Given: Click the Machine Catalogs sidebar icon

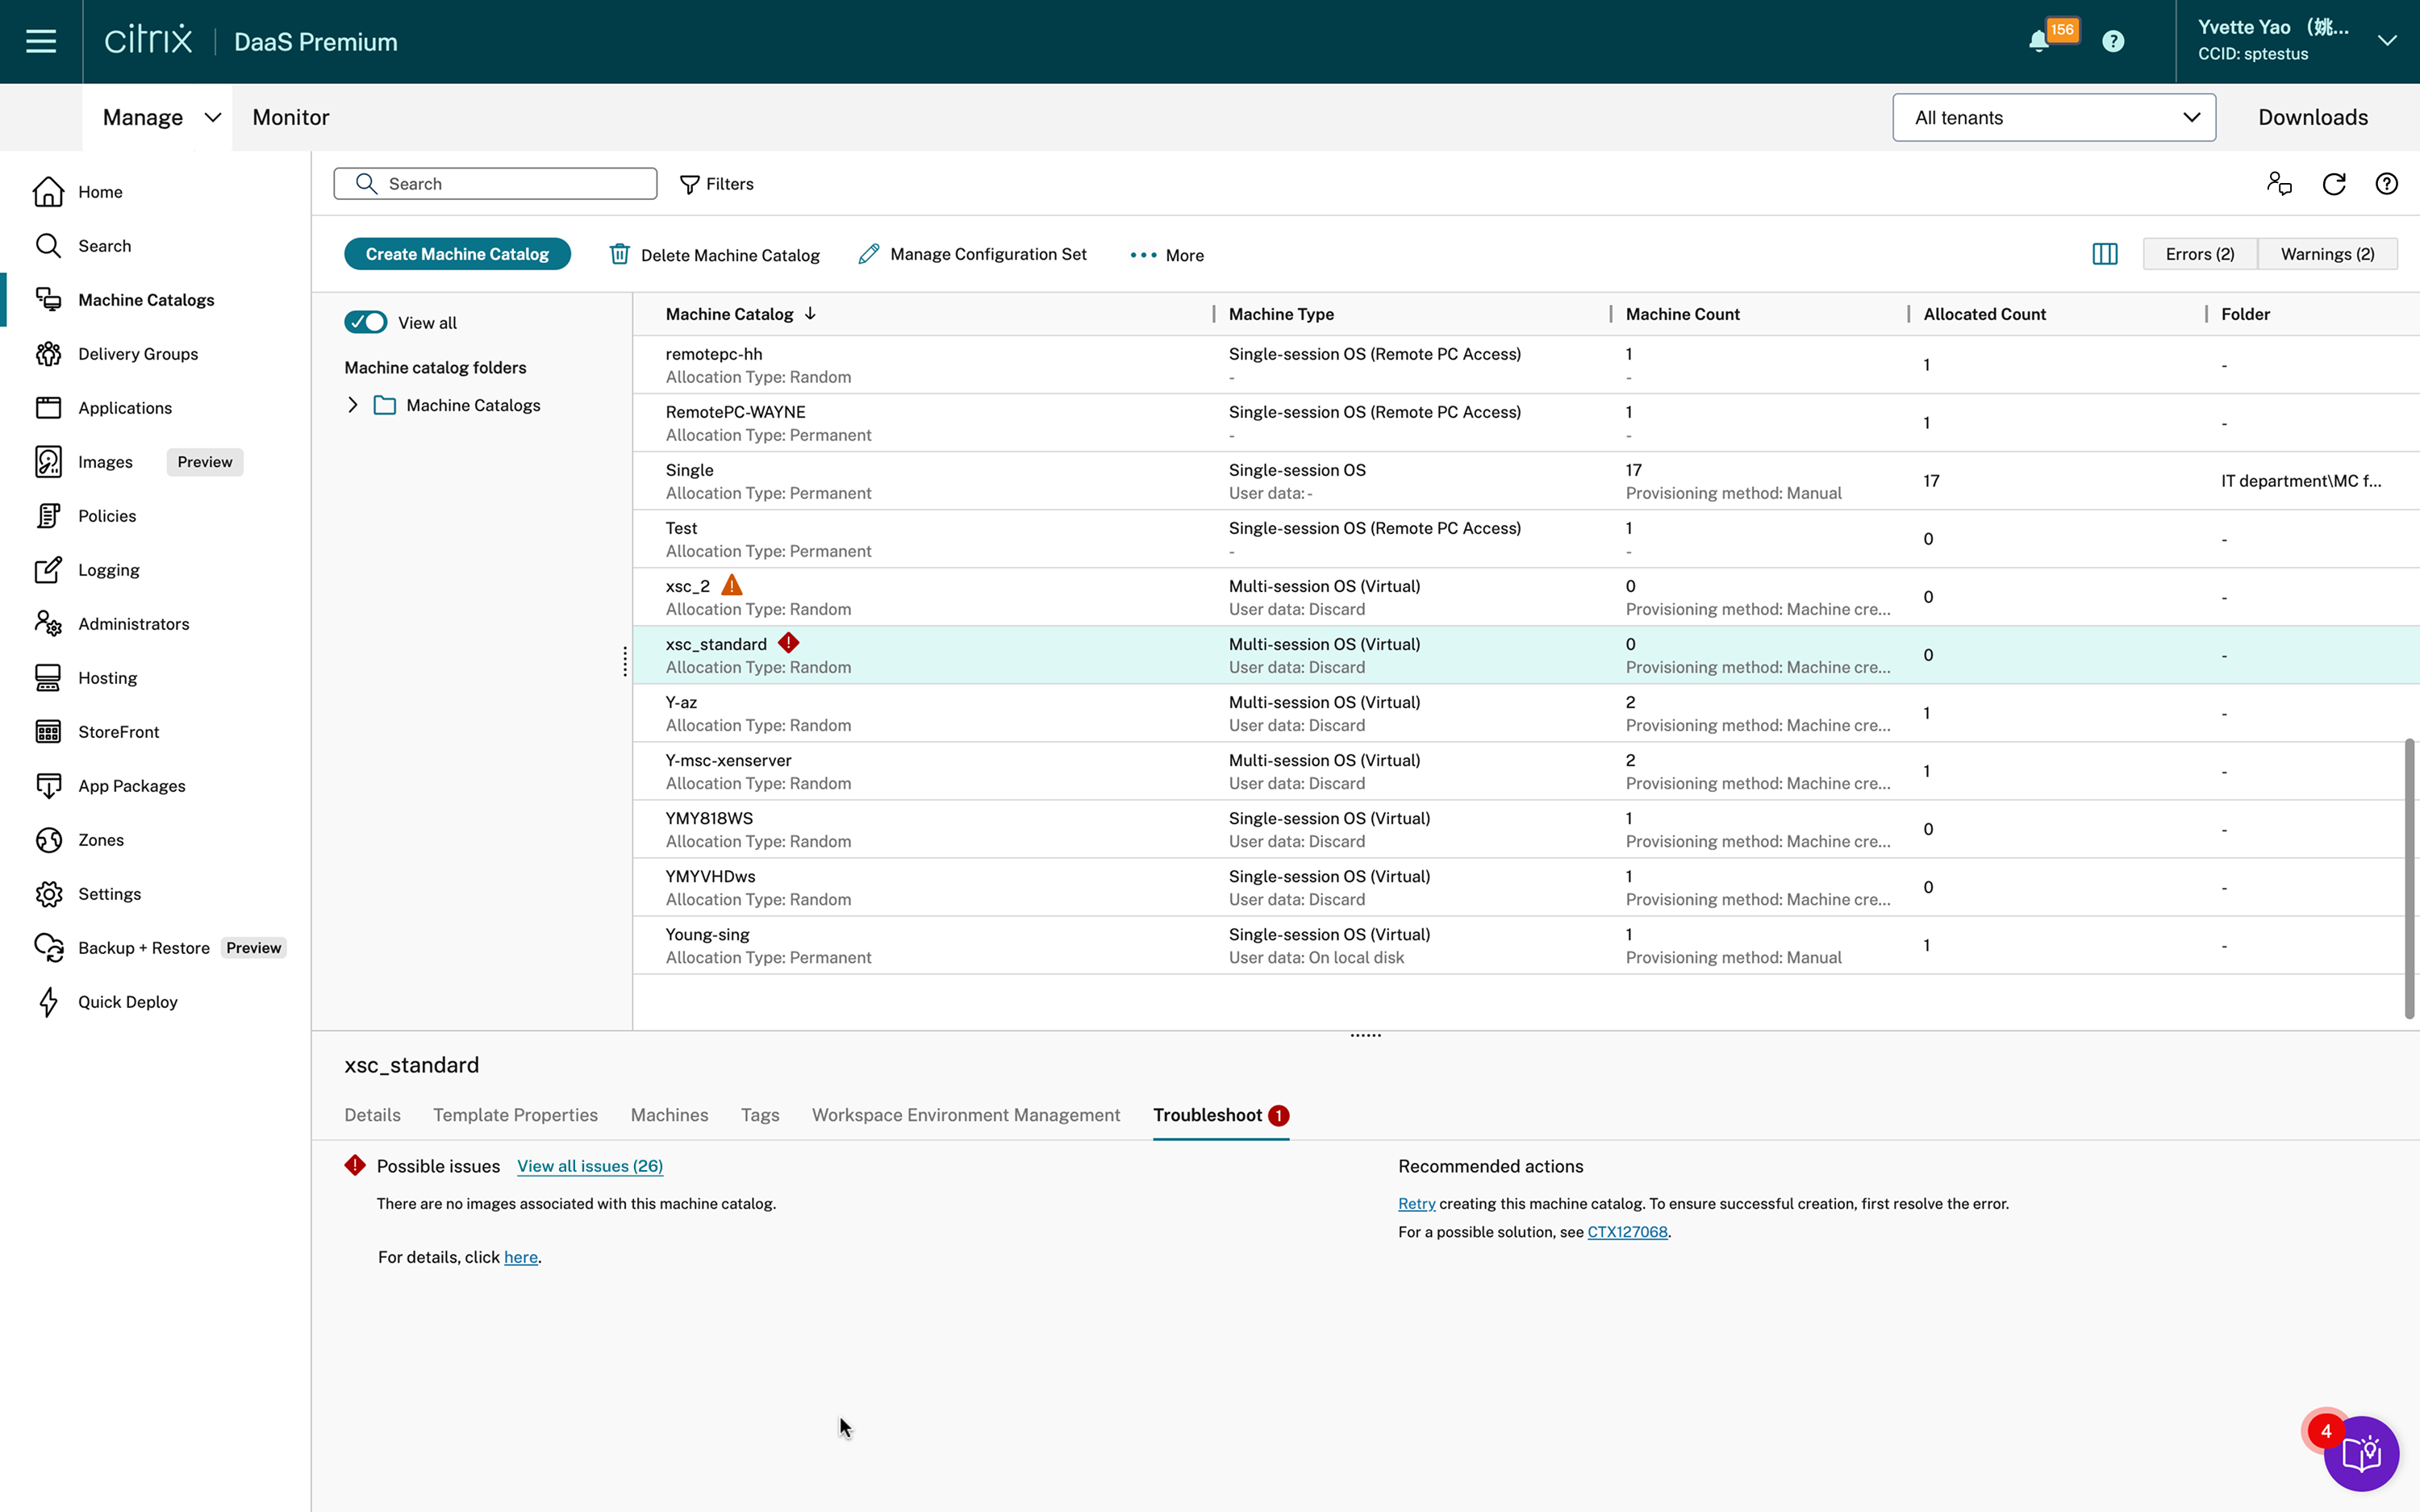Looking at the screenshot, I should pyautogui.click(x=48, y=299).
